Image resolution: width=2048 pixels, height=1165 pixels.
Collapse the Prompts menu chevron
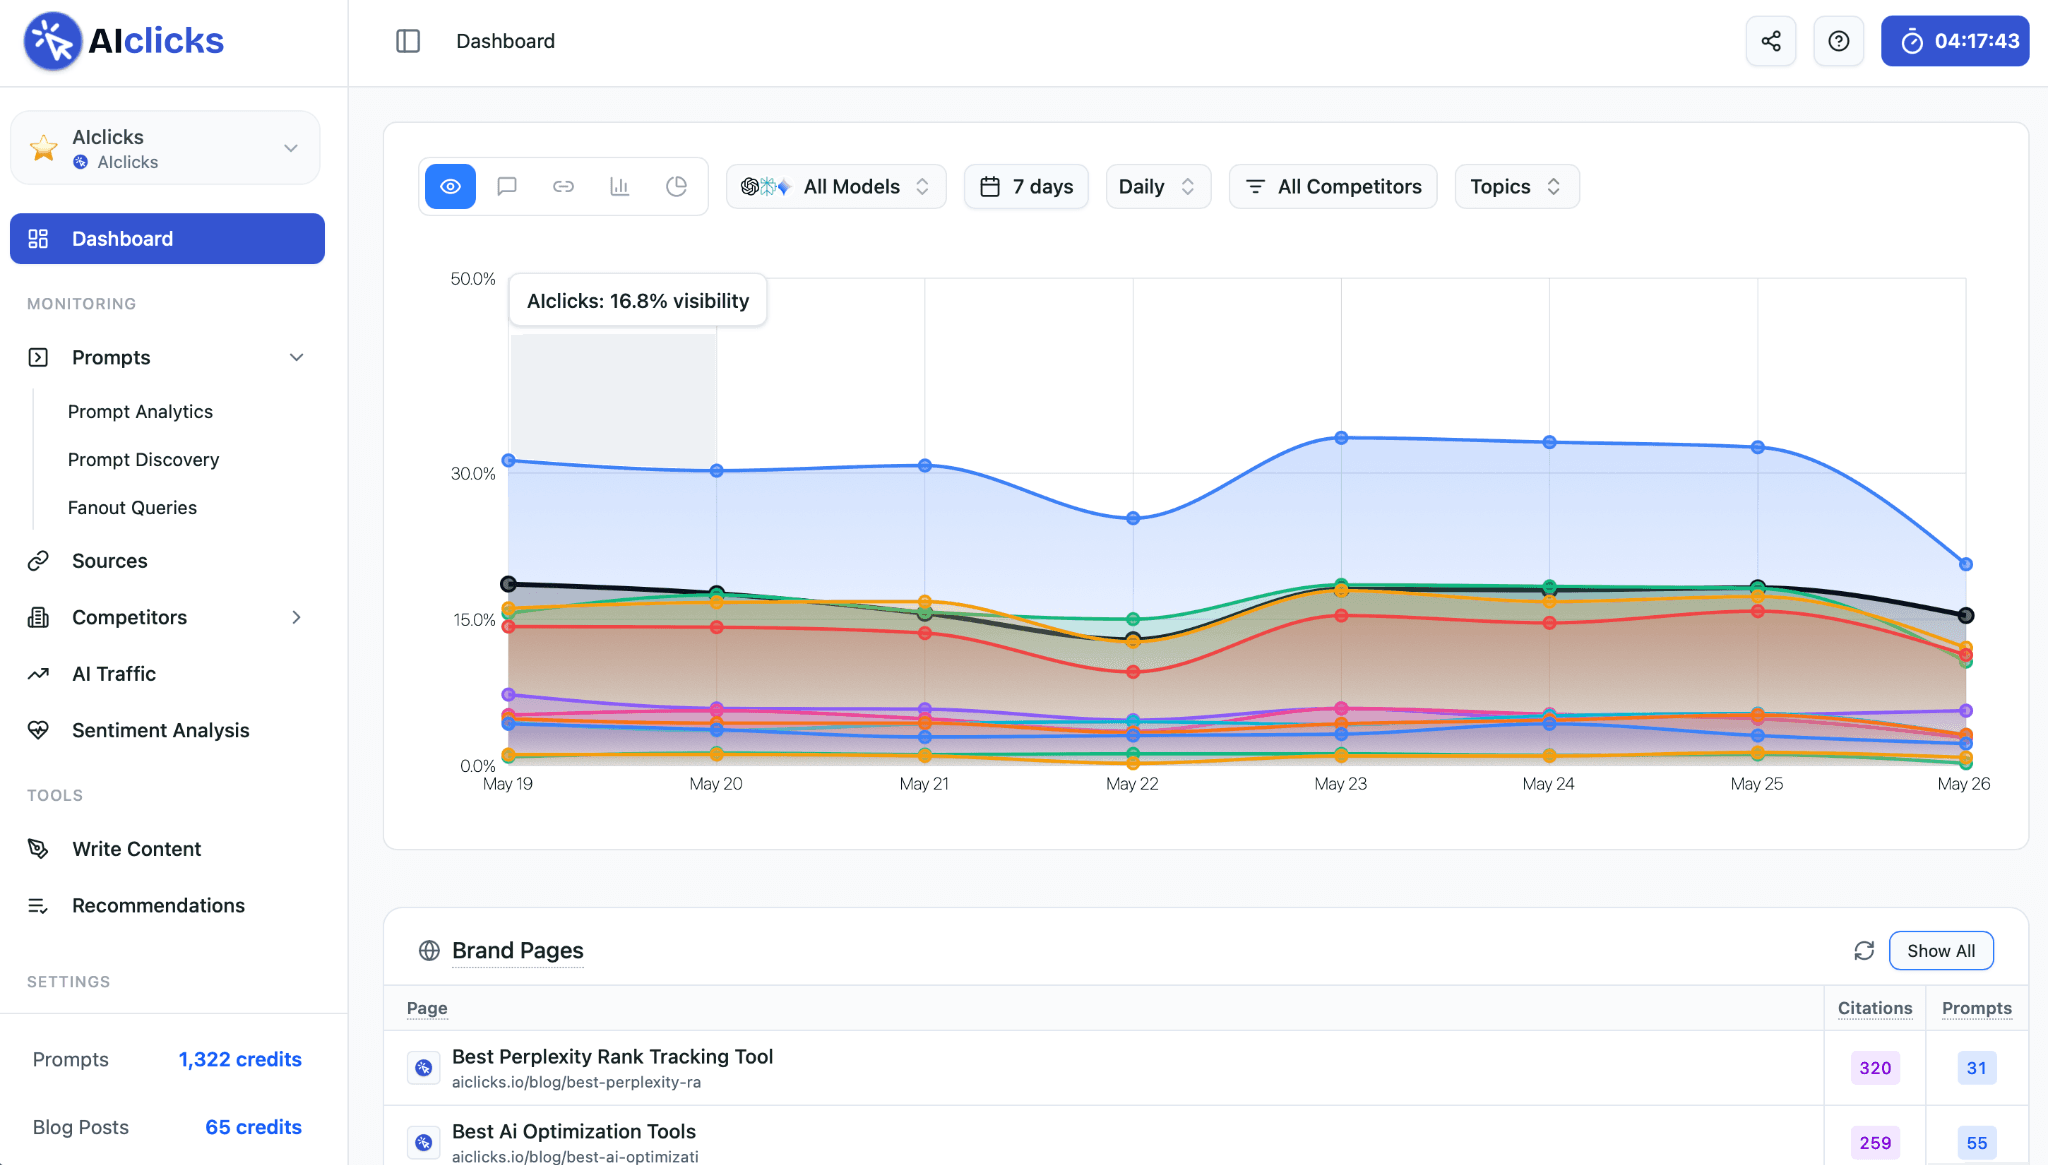click(x=296, y=358)
